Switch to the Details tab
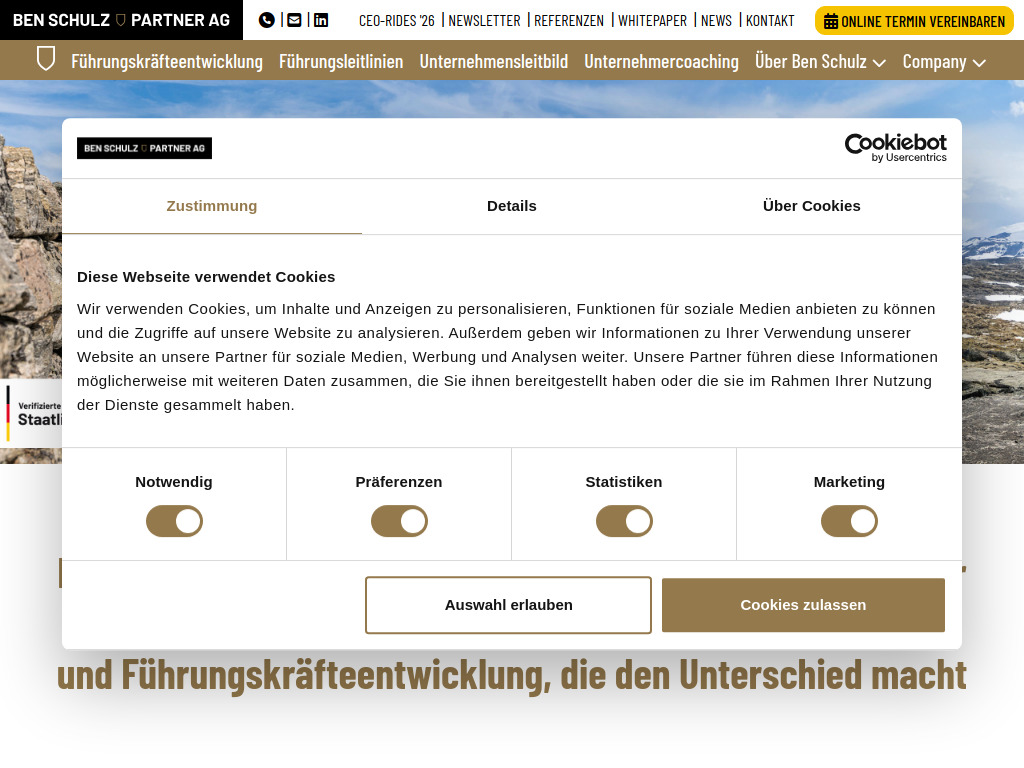 511,206
